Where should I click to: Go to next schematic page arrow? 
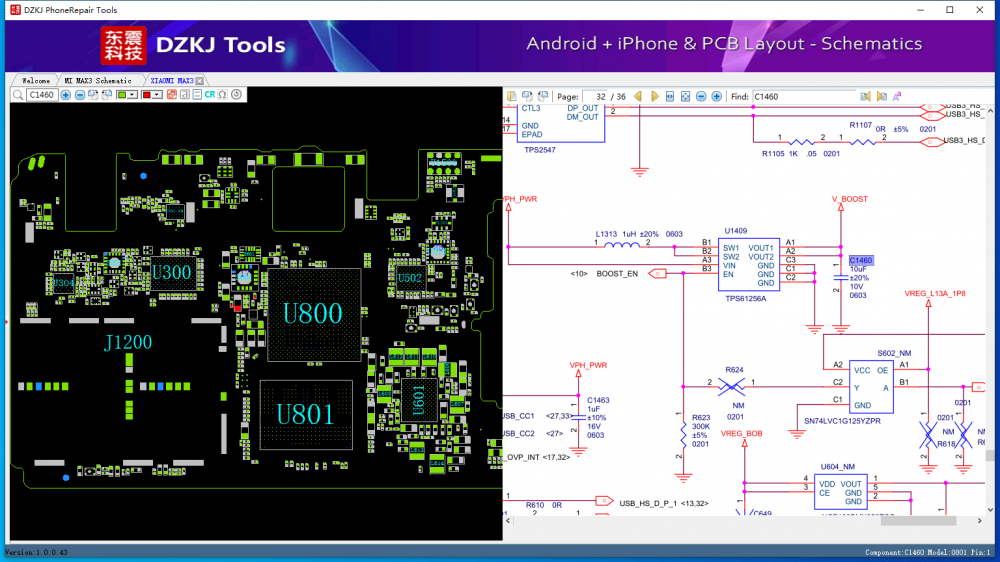tap(654, 97)
